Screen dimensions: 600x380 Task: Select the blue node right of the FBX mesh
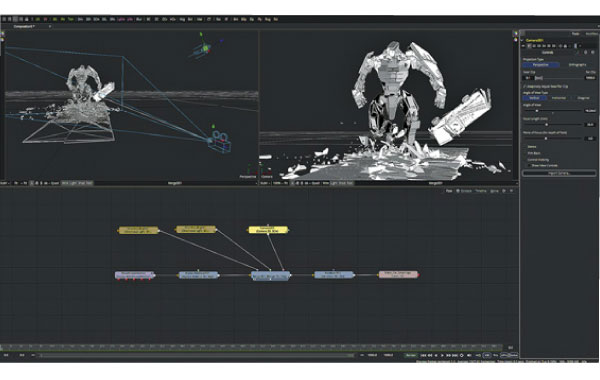[199, 275]
